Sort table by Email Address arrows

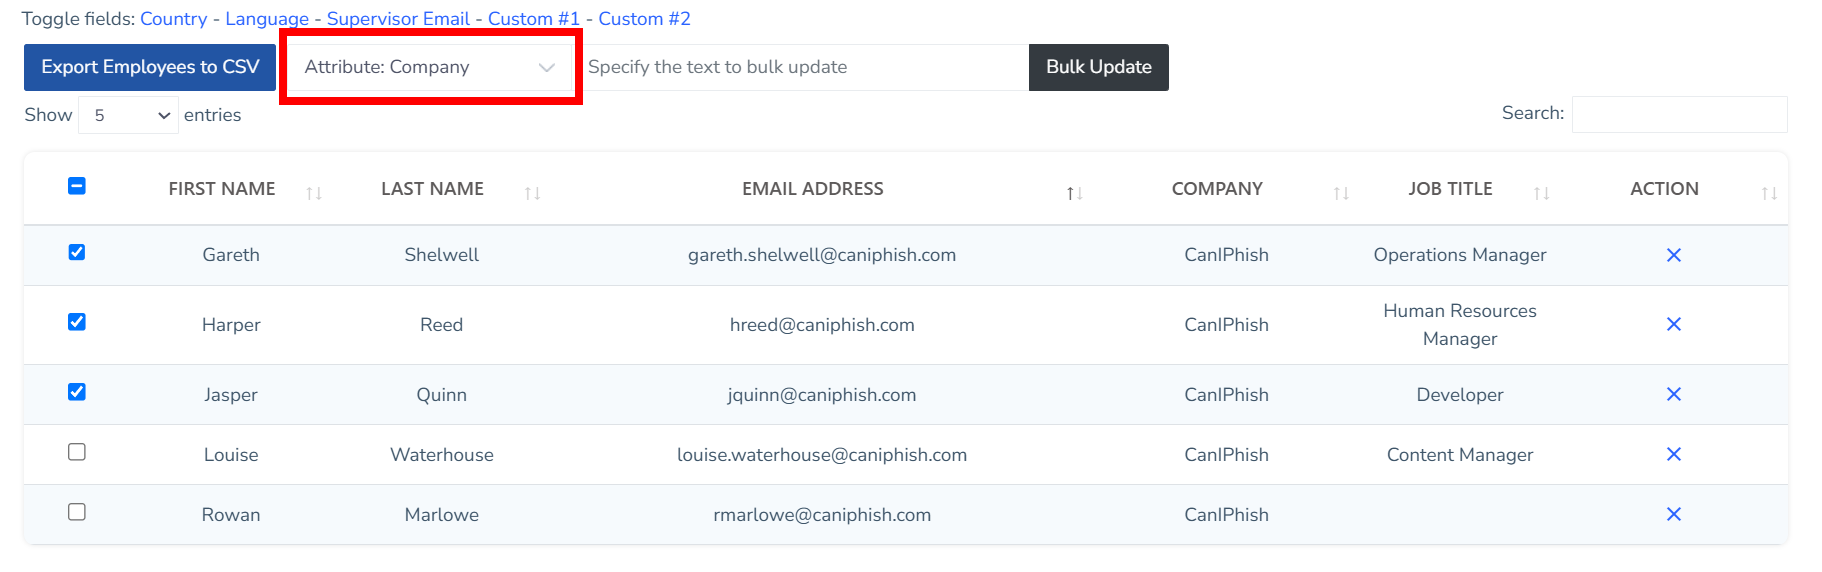(x=1074, y=193)
